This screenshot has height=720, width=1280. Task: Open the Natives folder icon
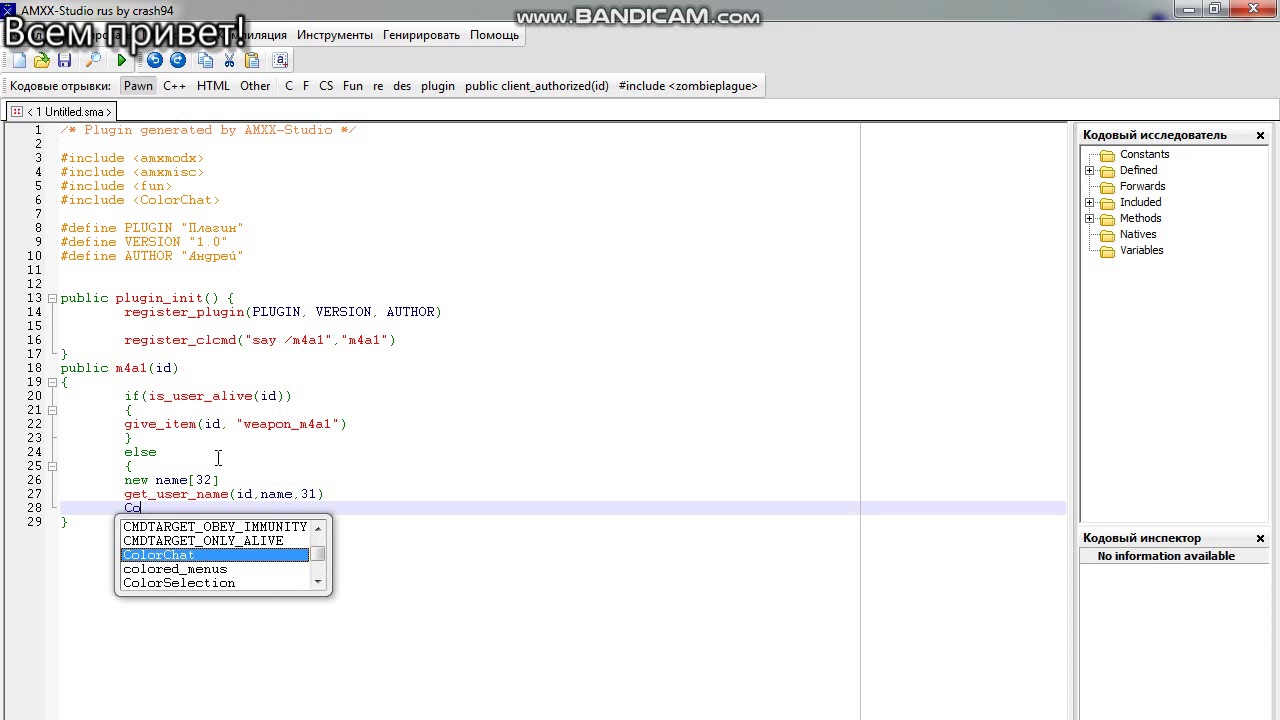pos(1107,235)
